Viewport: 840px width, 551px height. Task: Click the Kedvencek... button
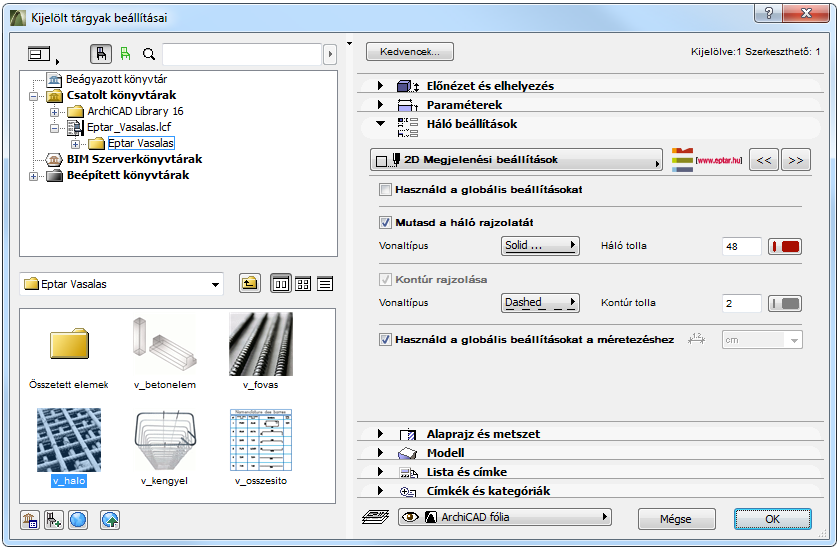[410, 52]
